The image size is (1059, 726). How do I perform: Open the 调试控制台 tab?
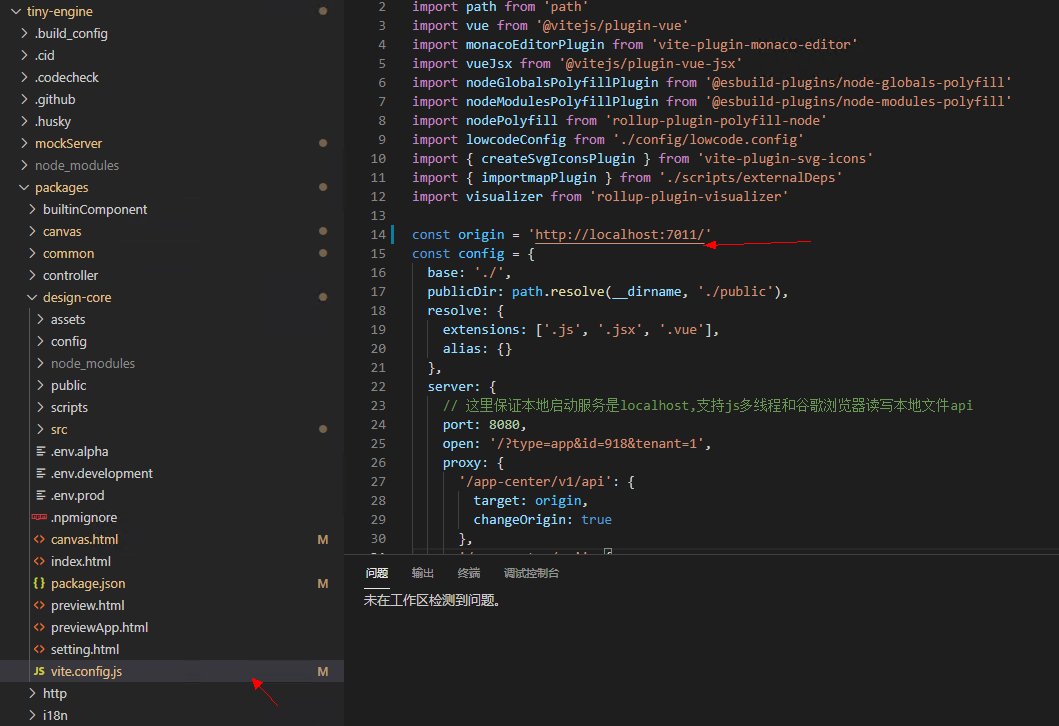point(531,574)
